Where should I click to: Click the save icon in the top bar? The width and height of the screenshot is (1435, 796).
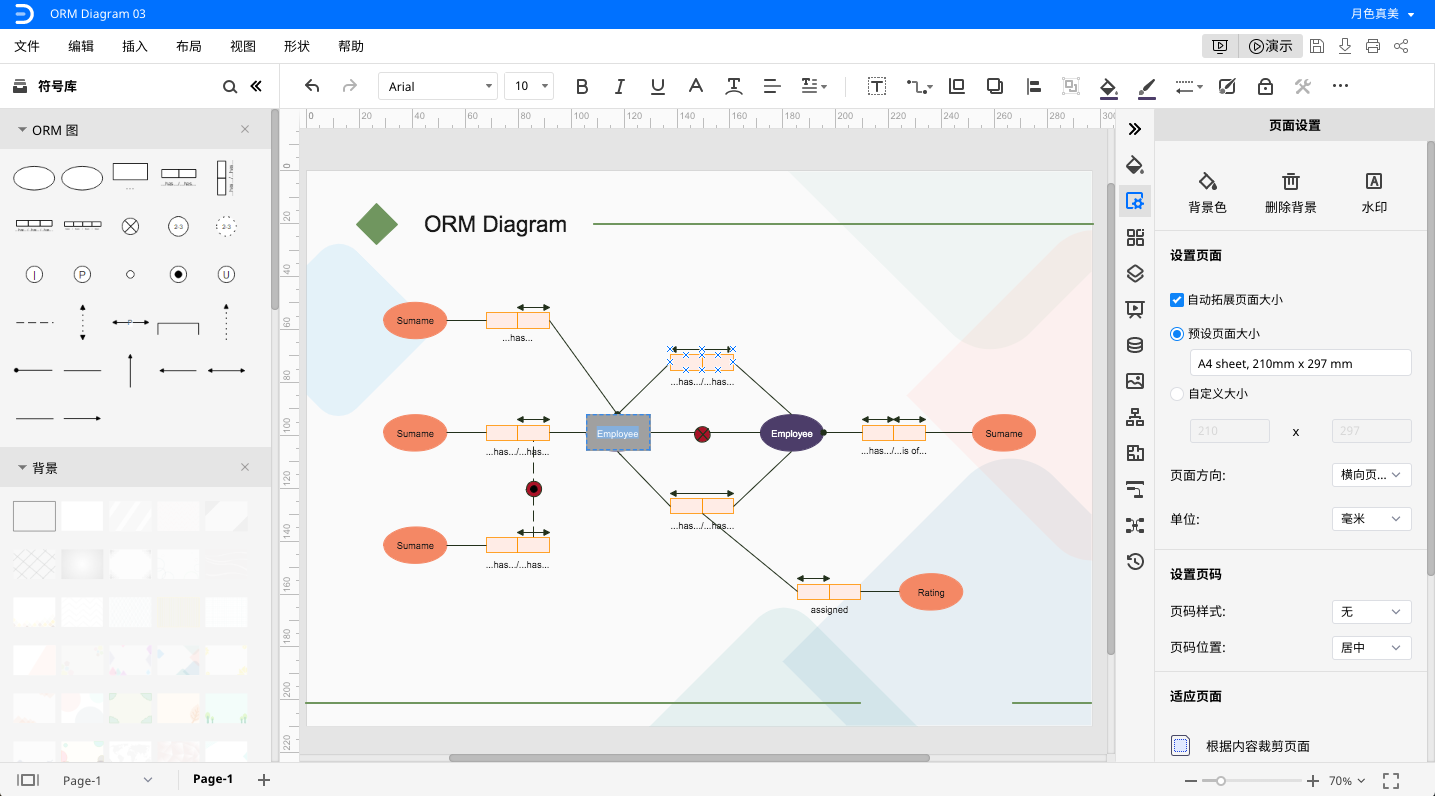1317,46
